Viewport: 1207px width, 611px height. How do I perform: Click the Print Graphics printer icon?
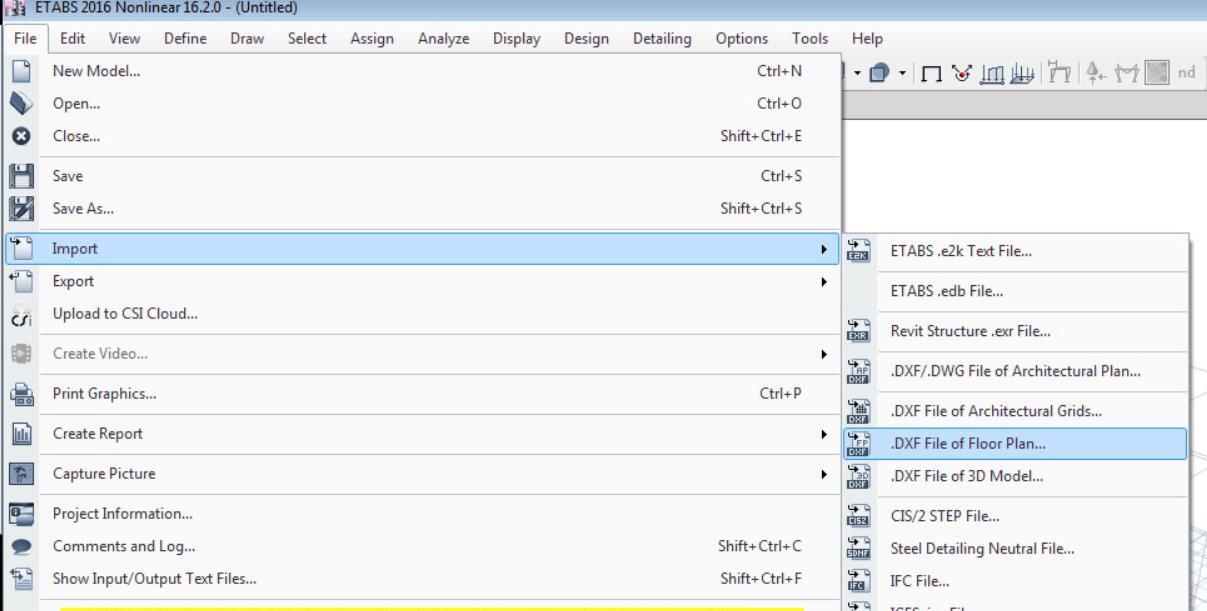click(21, 394)
